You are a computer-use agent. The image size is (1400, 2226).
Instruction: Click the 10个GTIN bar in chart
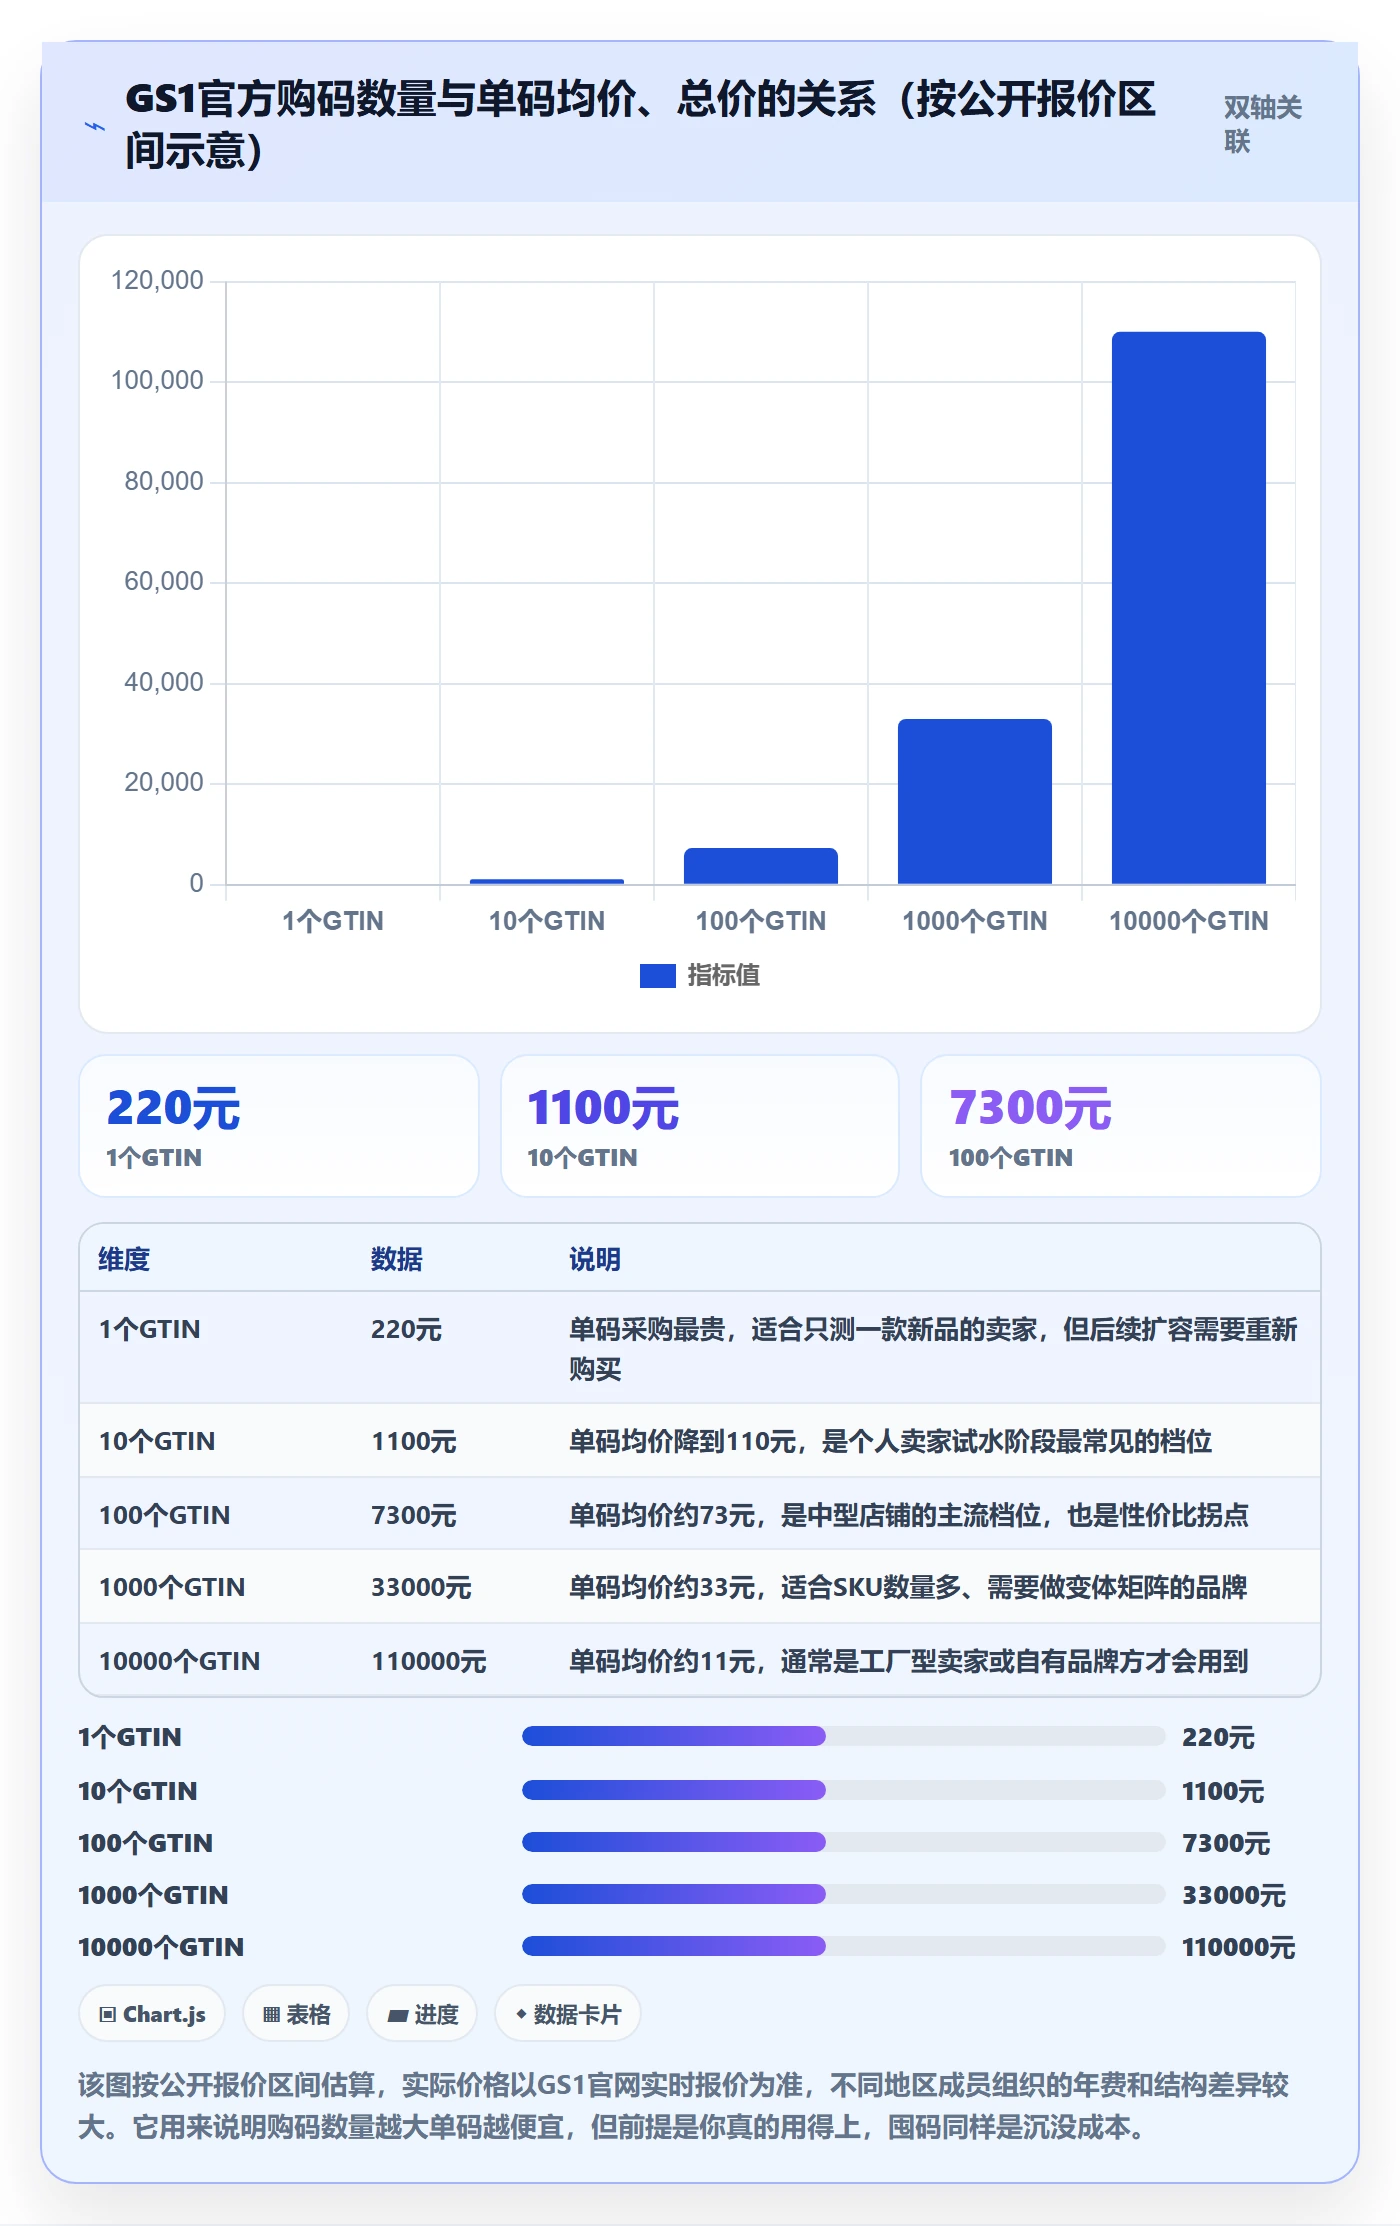546,881
